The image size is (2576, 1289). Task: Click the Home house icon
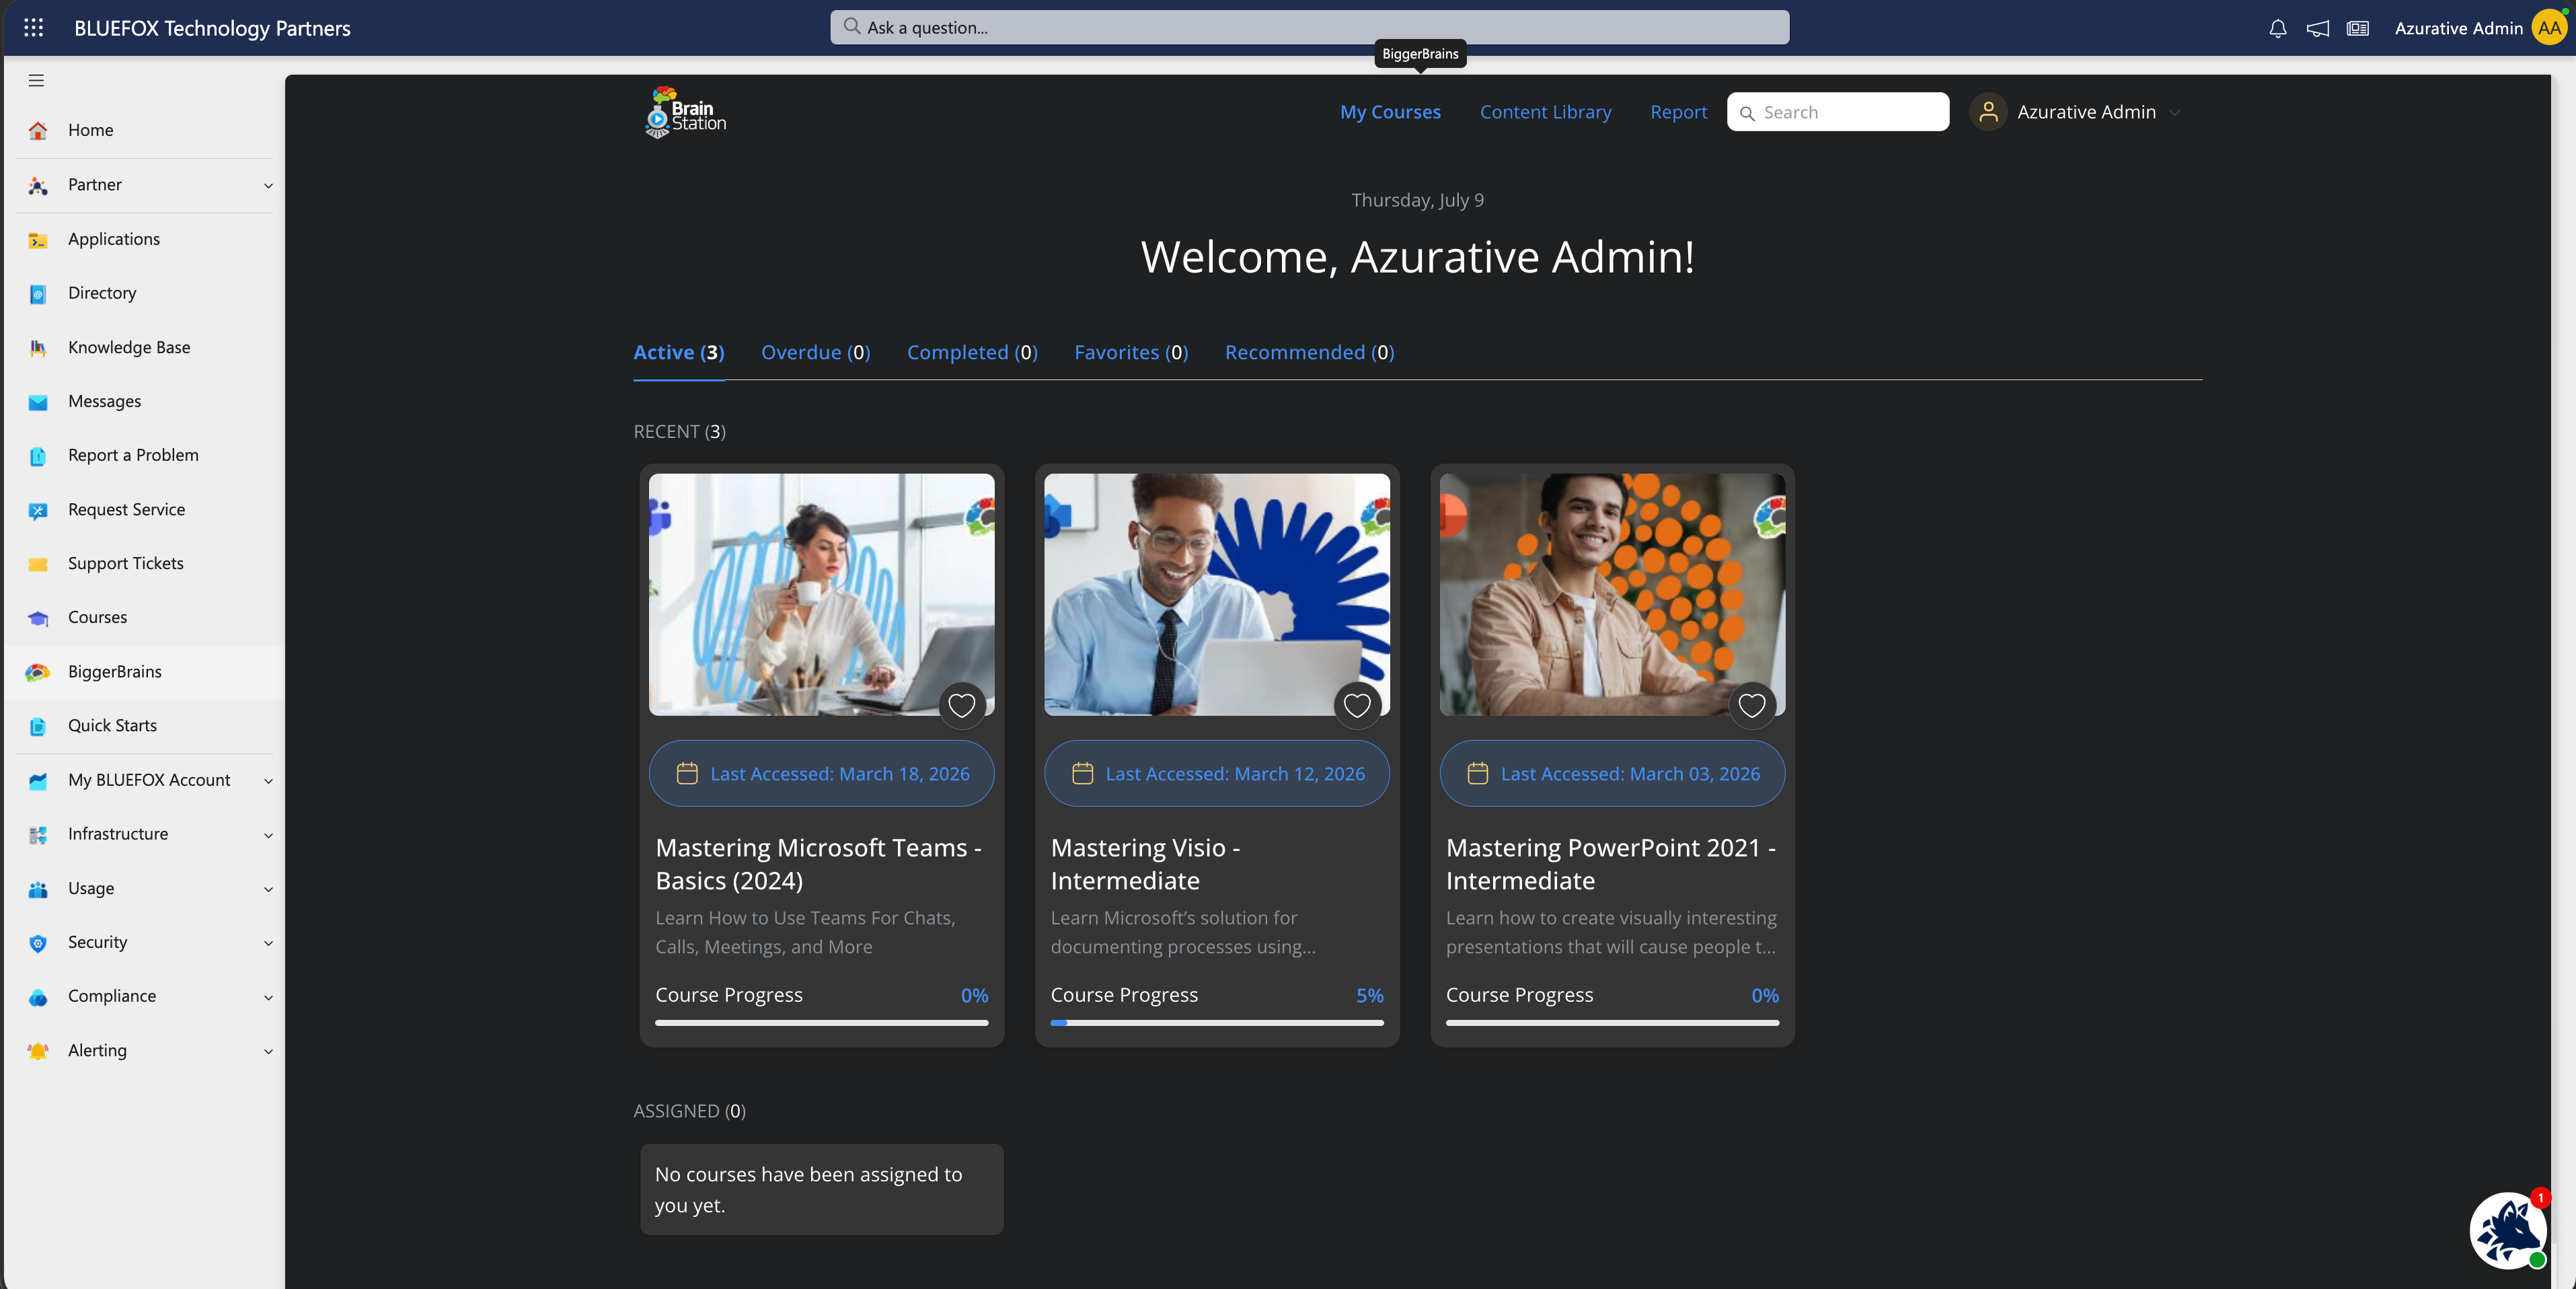pyautogui.click(x=38, y=130)
